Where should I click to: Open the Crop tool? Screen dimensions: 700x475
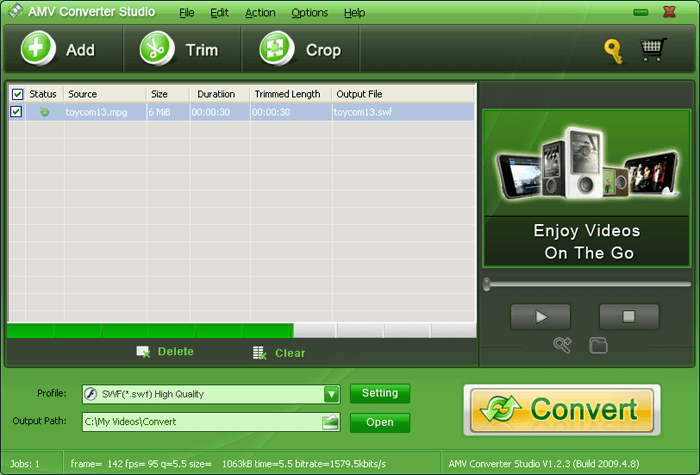[x=277, y=48]
